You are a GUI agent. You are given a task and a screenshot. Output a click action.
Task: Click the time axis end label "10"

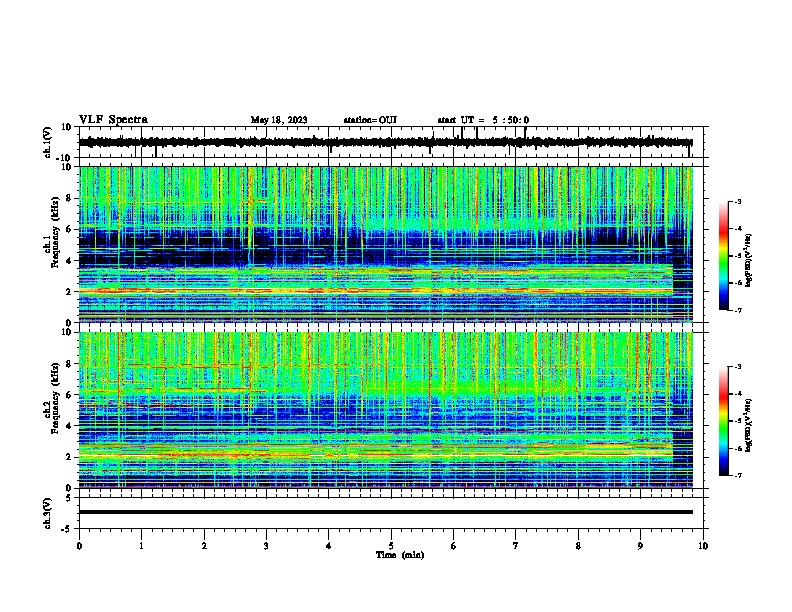[x=703, y=546]
